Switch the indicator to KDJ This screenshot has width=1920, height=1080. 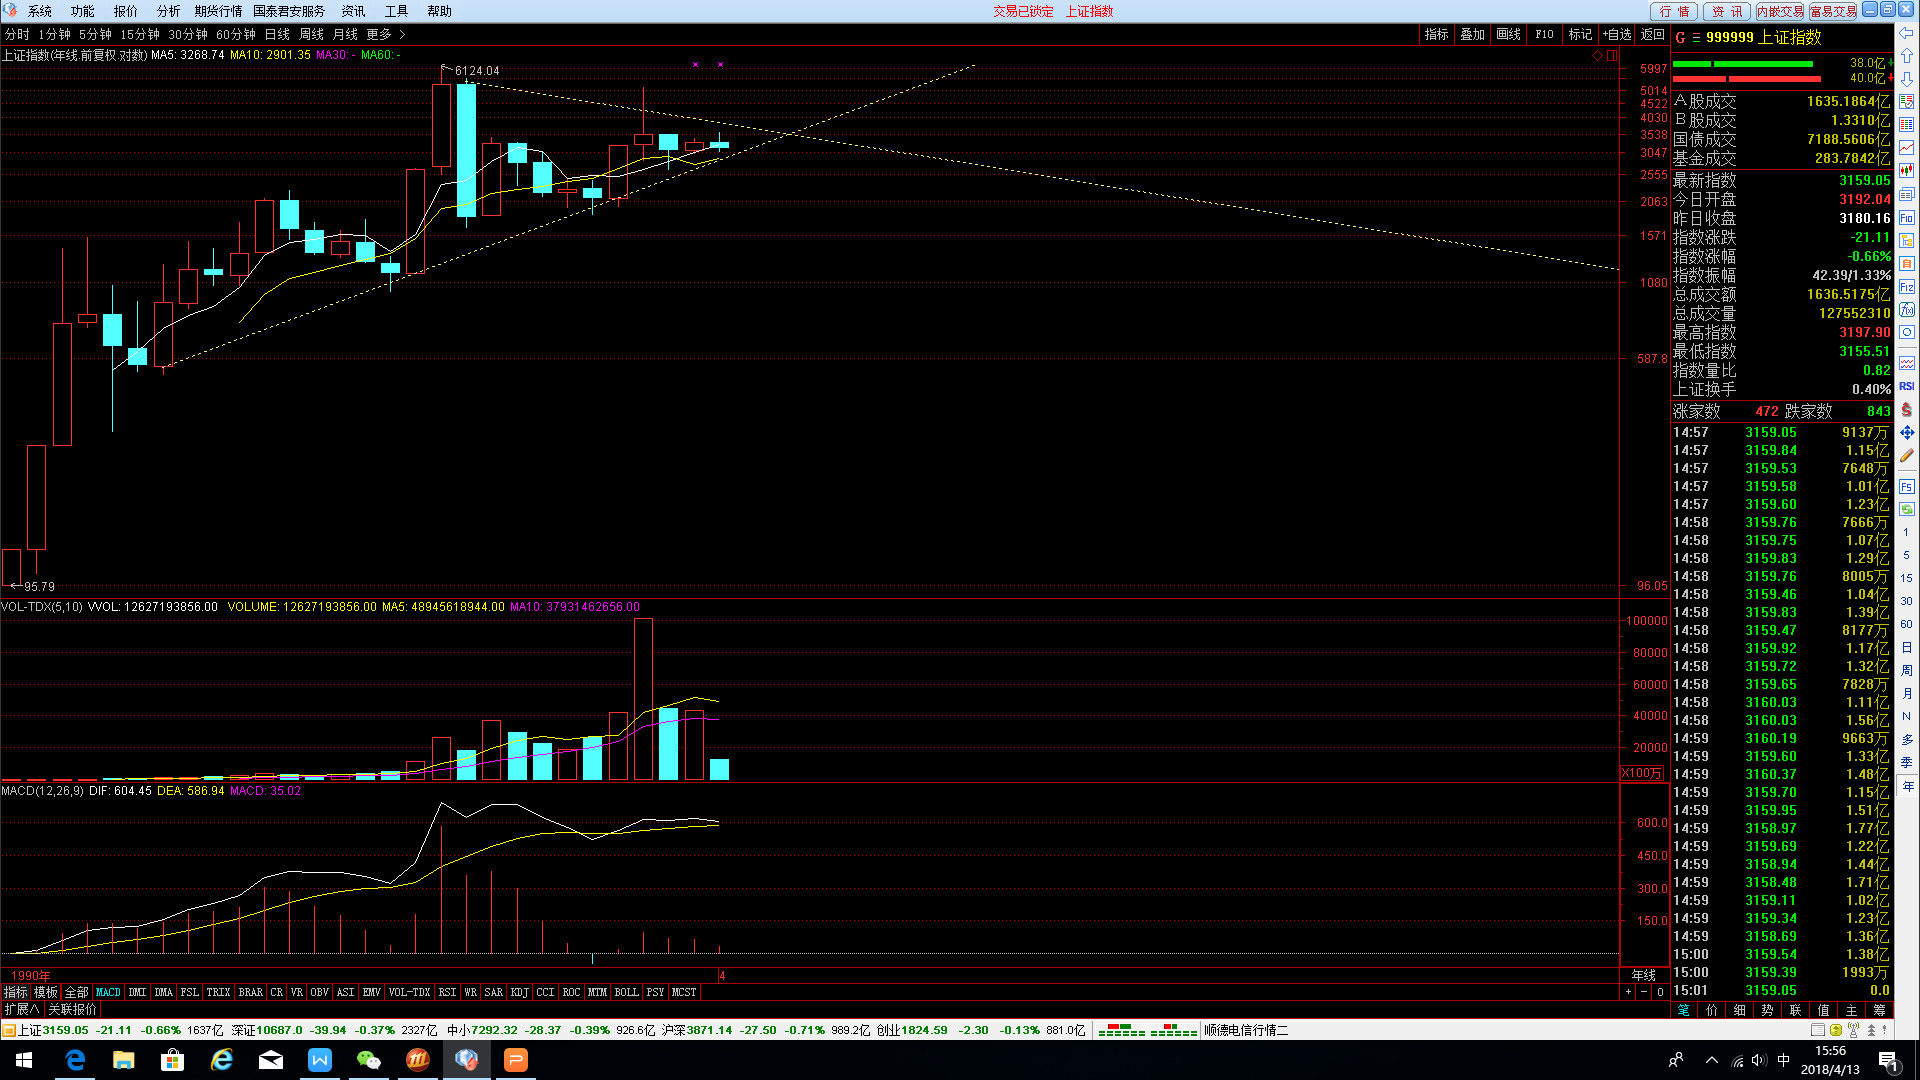[519, 993]
